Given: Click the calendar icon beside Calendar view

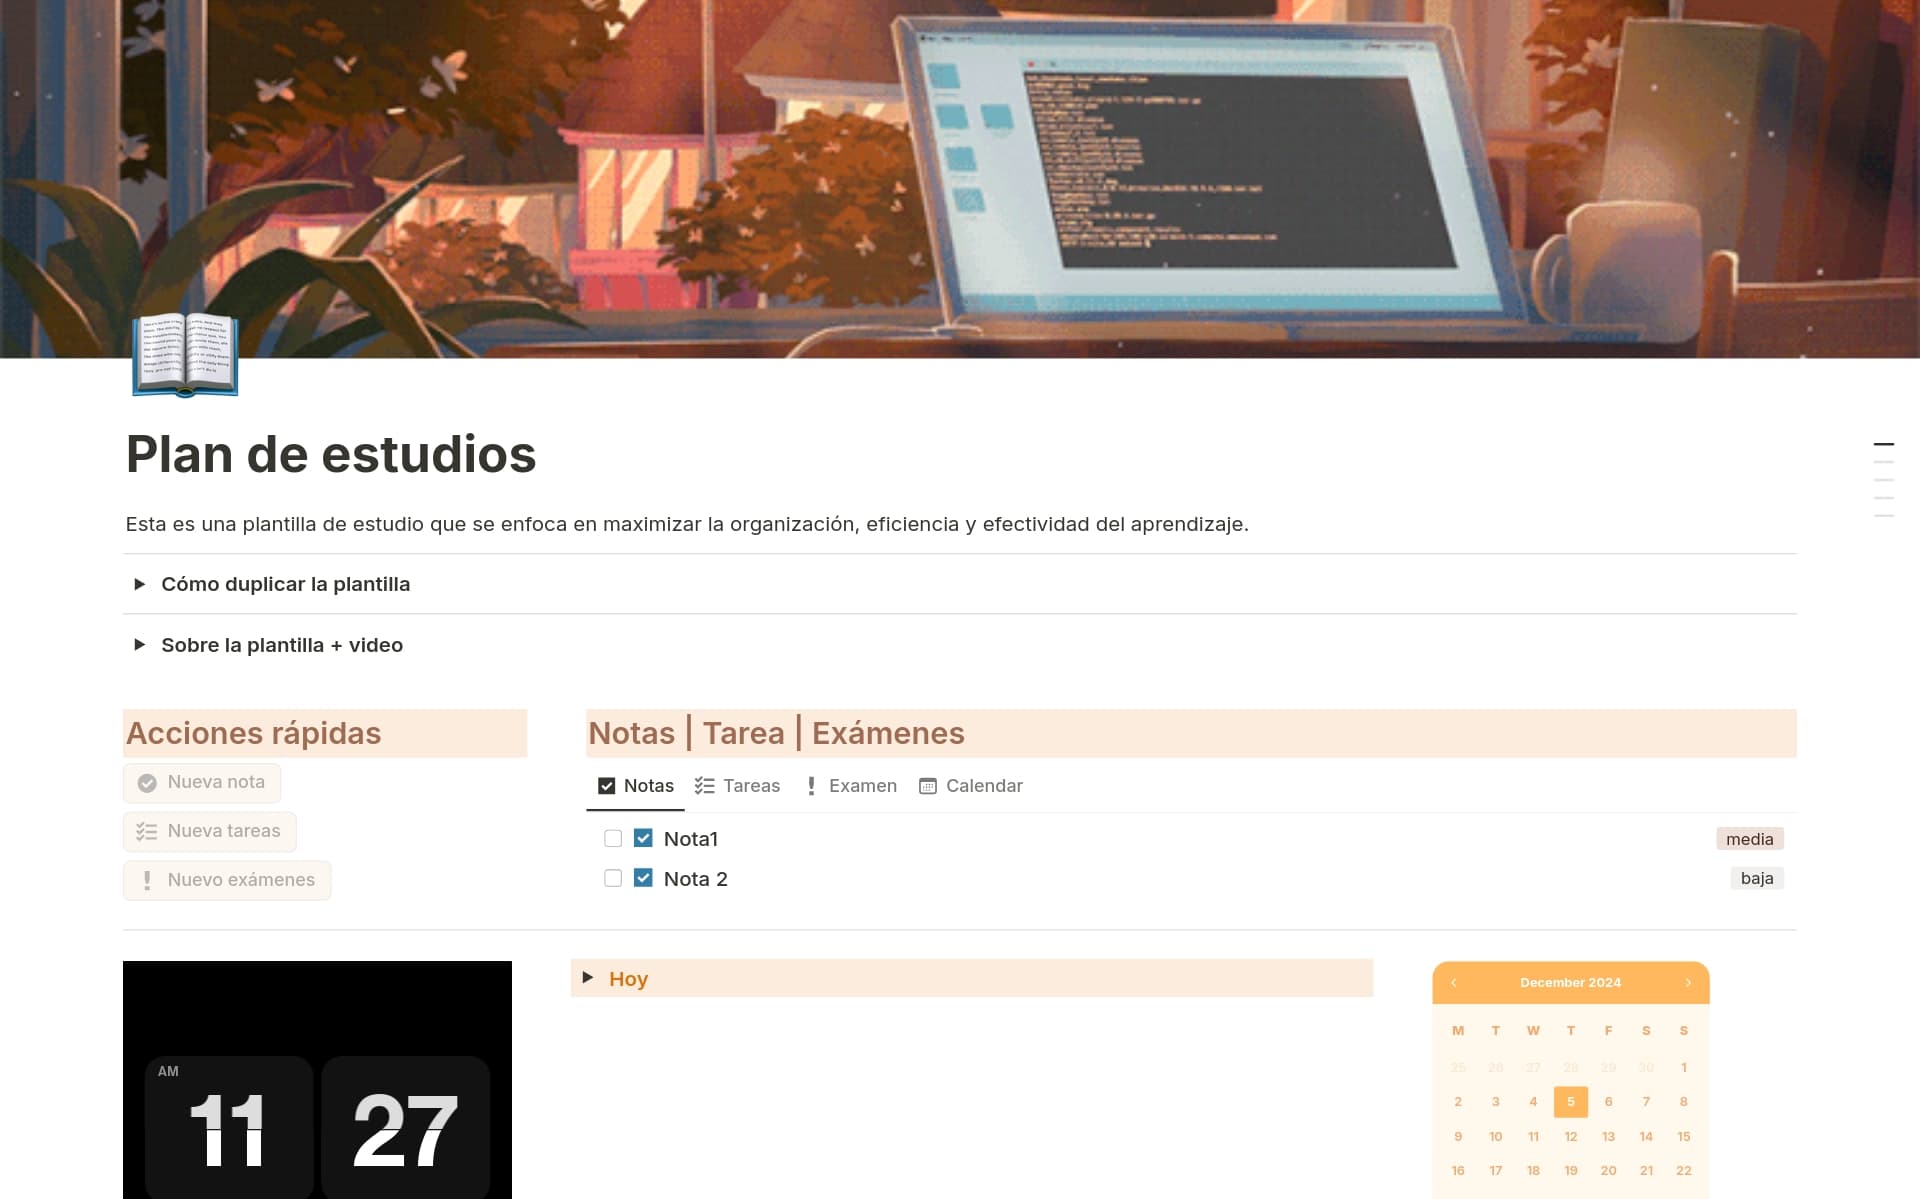Looking at the screenshot, I should click(x=926, y=786).
